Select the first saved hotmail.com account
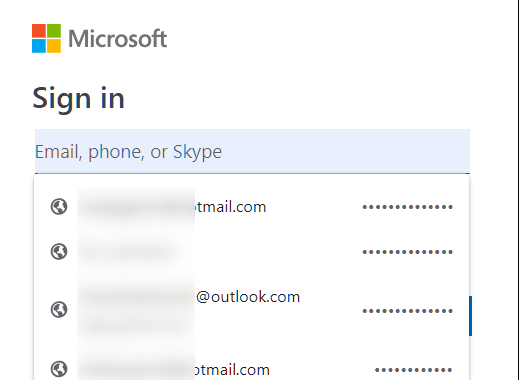The height and width of the screenshot is (380, 520). coord(252,207)
